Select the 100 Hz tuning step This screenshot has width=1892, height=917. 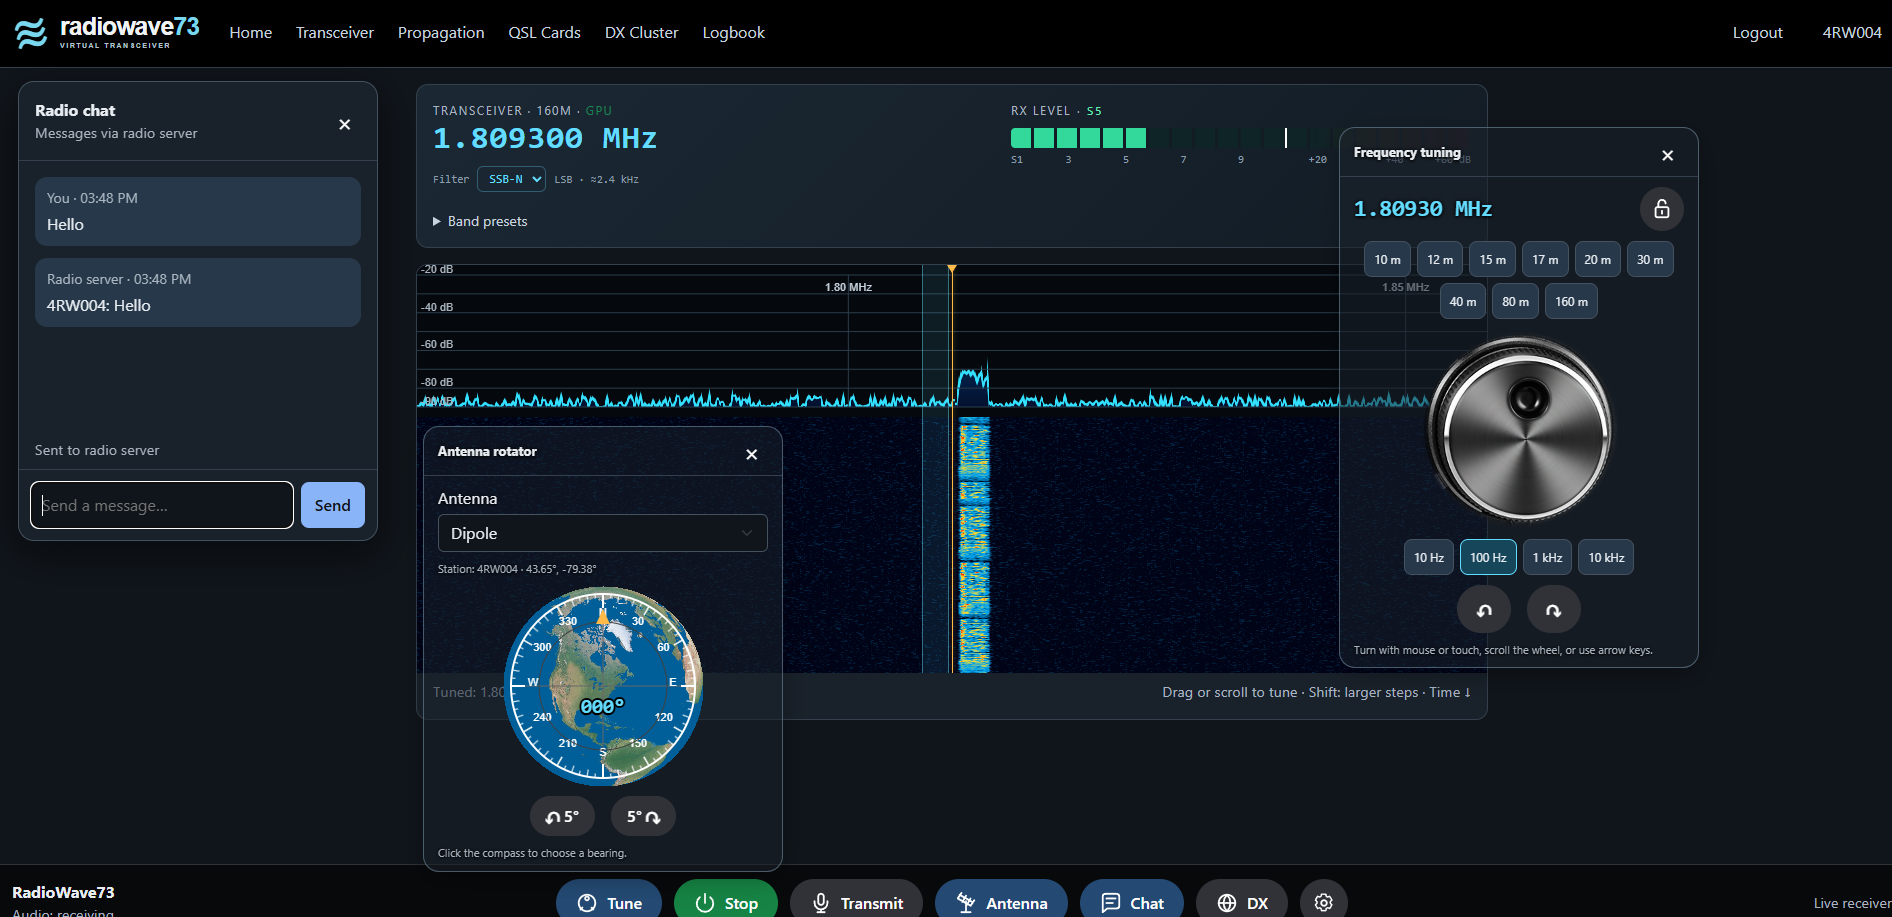(1488, 558)
